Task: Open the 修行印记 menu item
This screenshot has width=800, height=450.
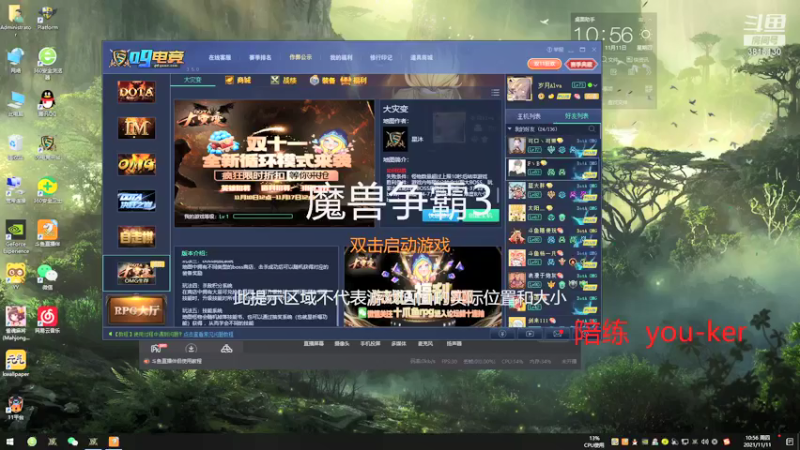Action: pos(381,58)
